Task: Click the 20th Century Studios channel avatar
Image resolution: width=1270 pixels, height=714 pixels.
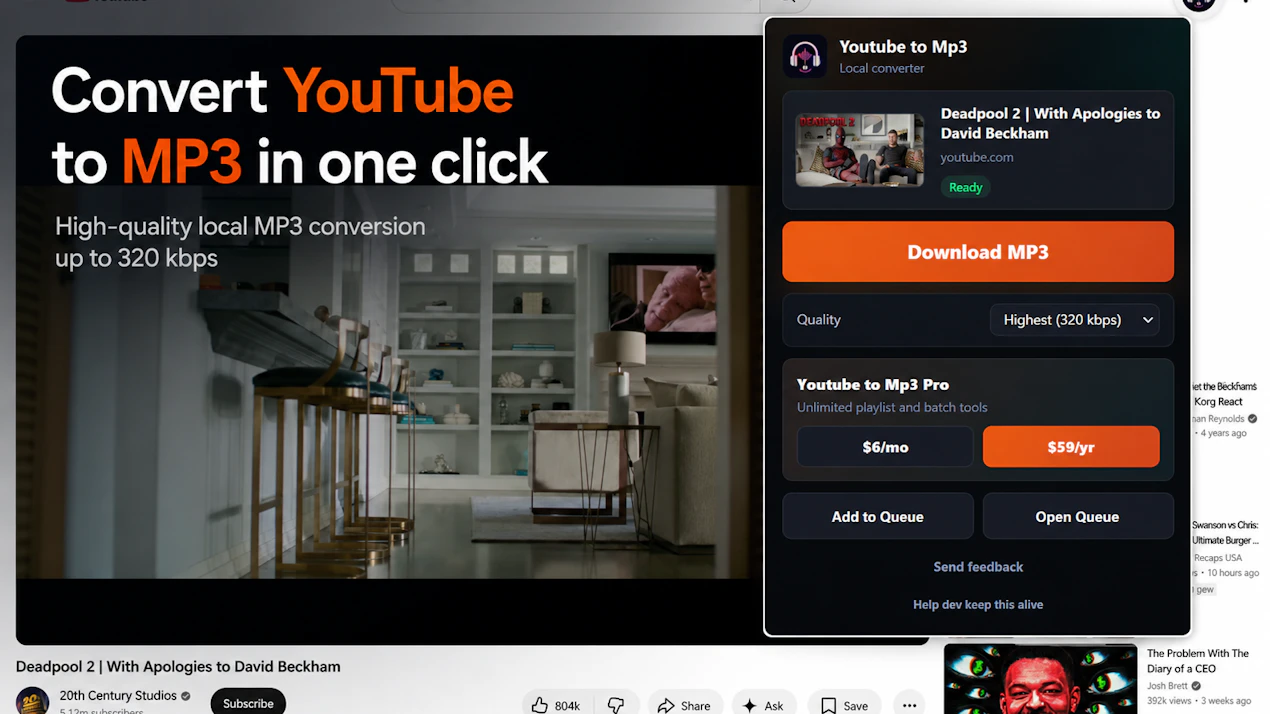Action: coord(32,701)
